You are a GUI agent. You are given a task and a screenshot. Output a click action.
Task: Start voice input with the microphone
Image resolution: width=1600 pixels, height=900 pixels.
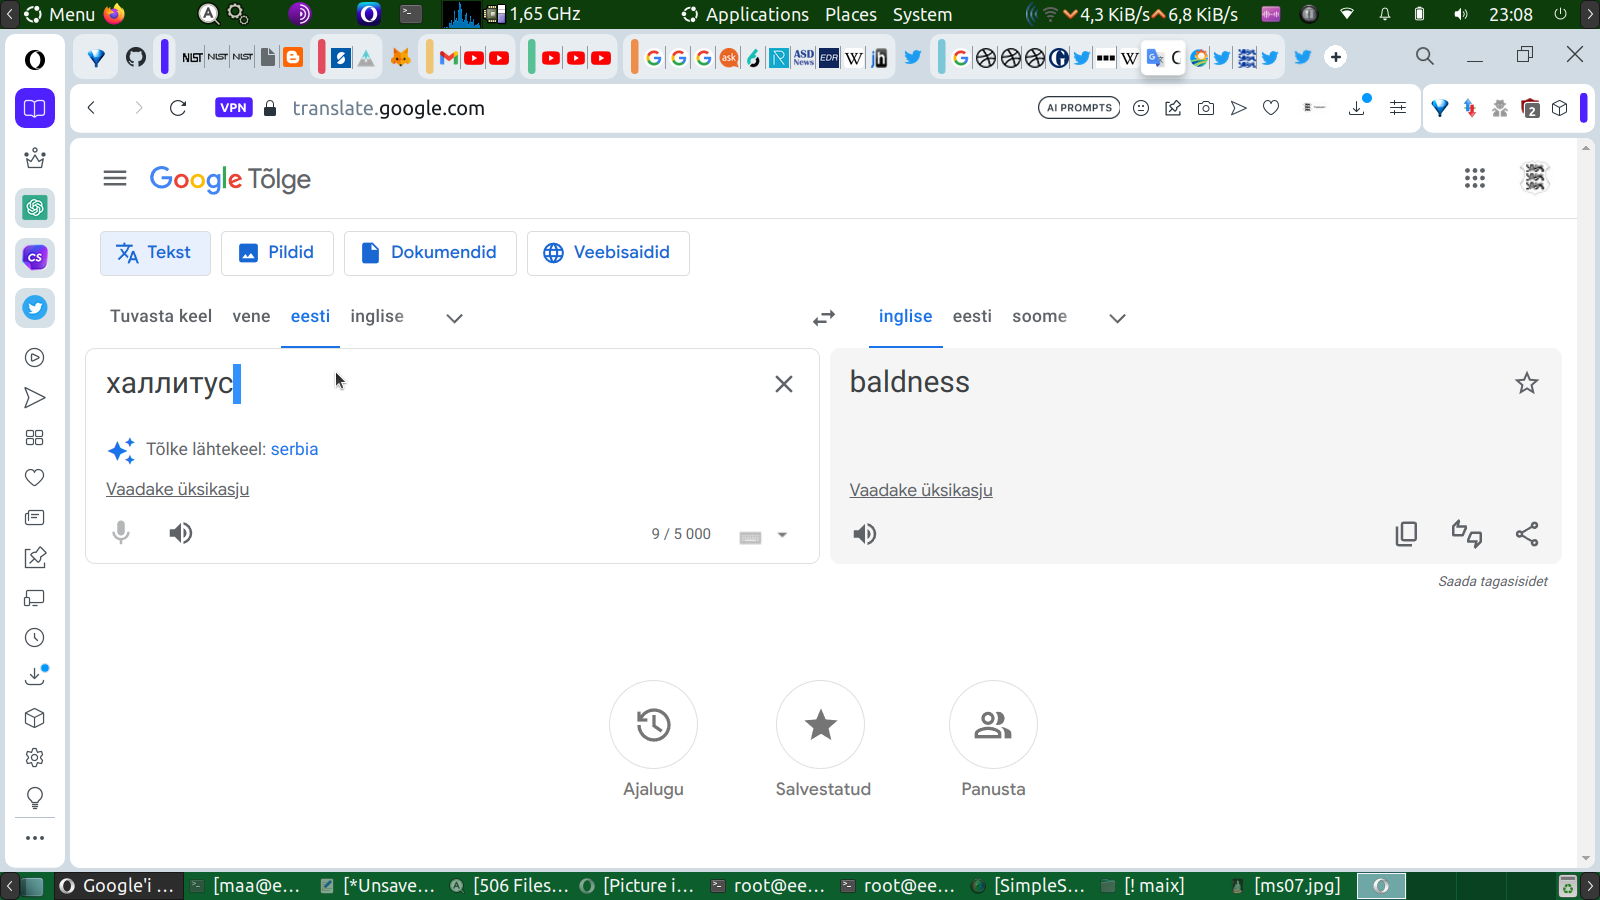click(x=121, y=533)
